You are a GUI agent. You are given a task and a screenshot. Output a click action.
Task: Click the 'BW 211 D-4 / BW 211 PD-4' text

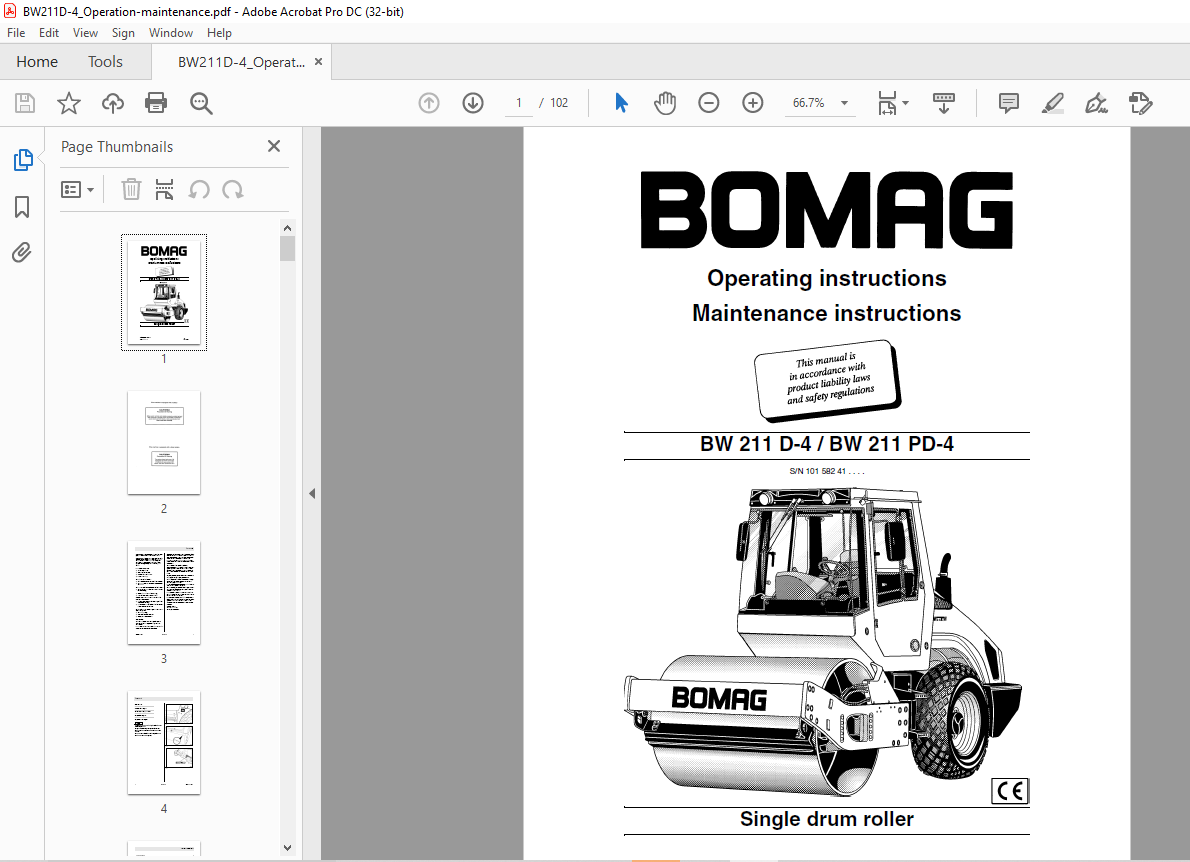[x=826, y=444]
